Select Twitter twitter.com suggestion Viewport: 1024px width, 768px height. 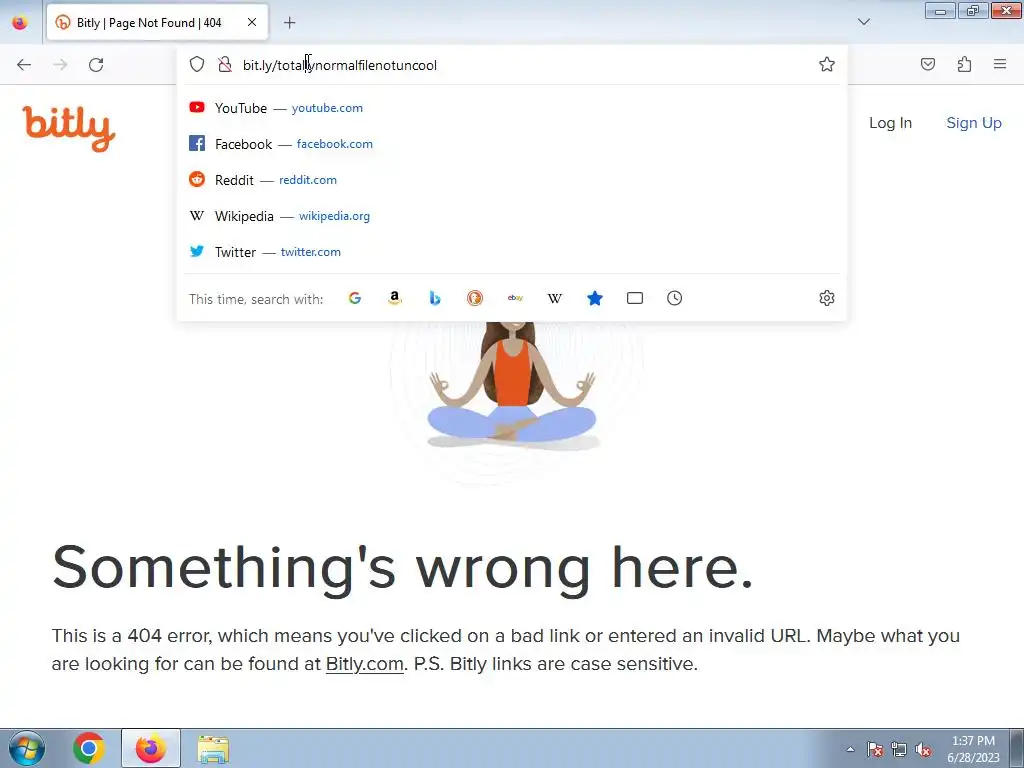[512, 251]
